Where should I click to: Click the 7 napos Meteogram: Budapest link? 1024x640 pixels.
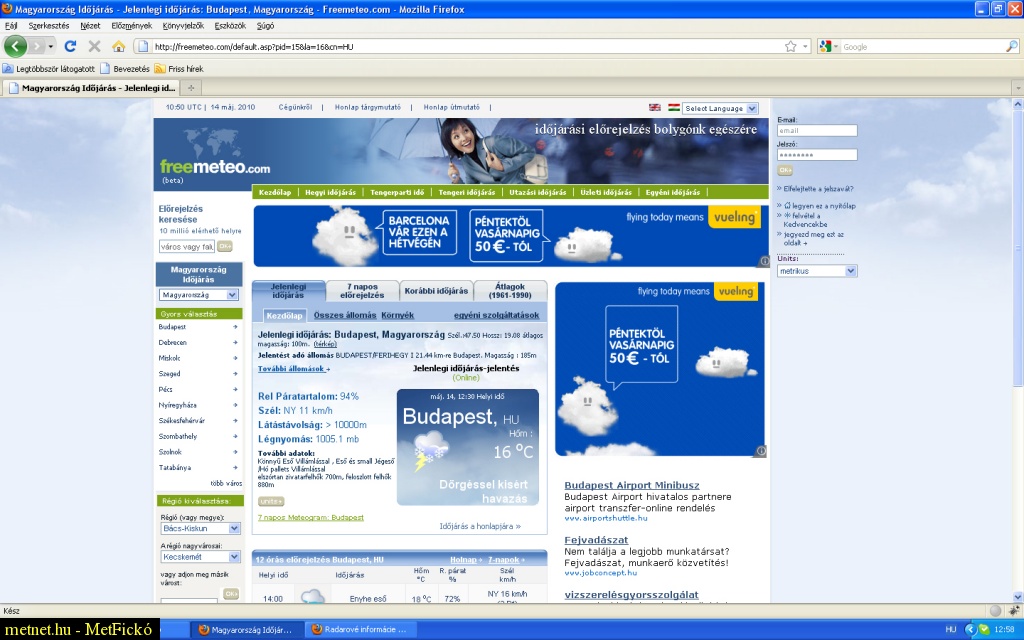tap(310, 517)
